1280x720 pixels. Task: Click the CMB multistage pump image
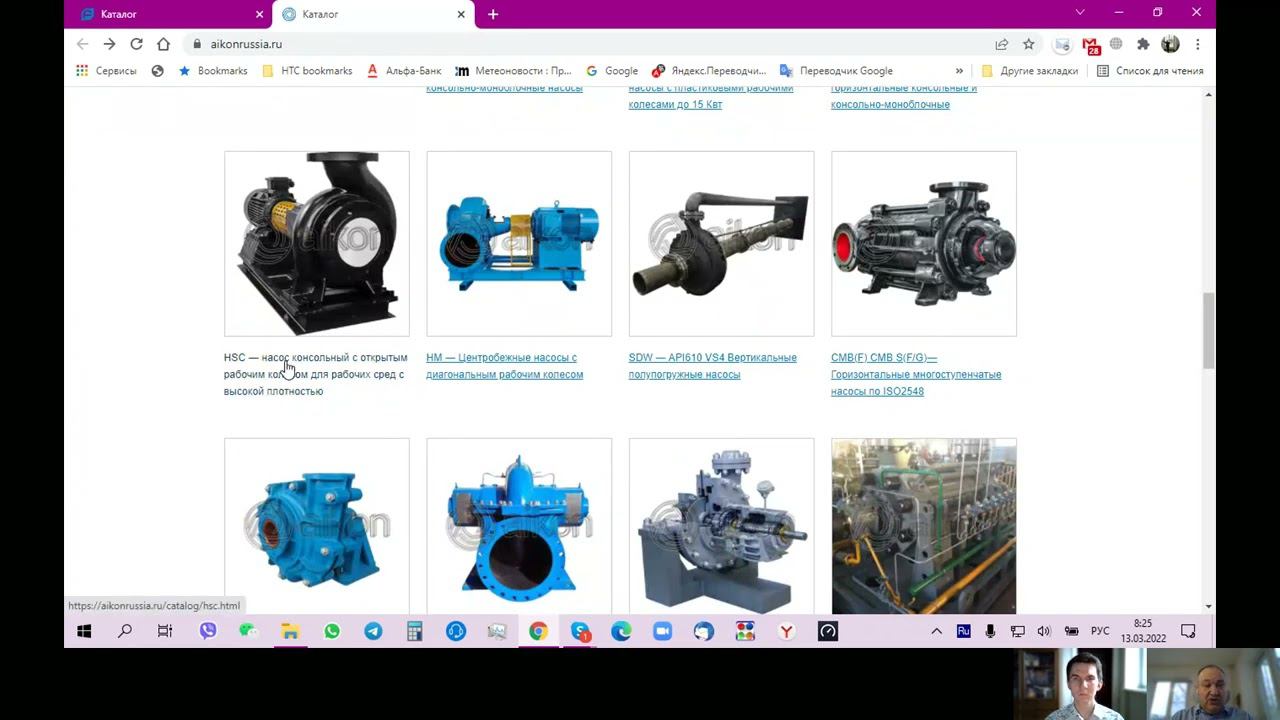(x=924, y=244)
